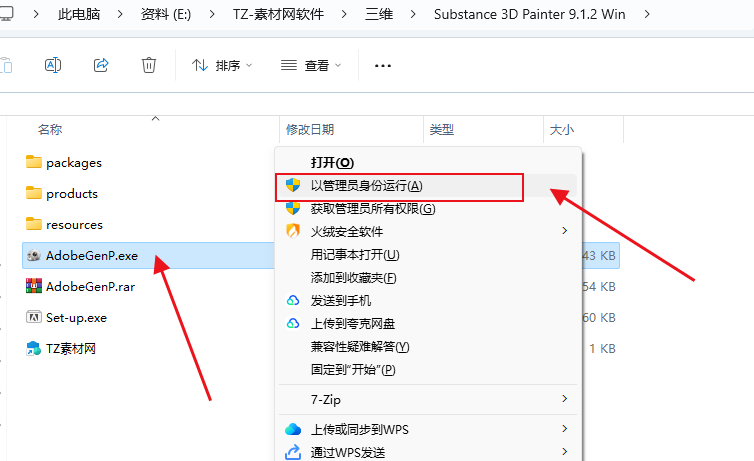Click the resources folder icon

coord(34,224)
